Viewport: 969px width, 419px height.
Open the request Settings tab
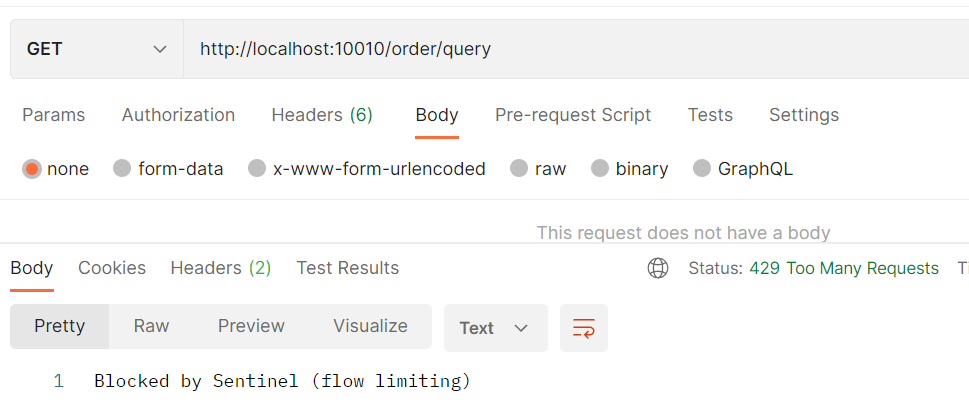[x=804, y=115]
